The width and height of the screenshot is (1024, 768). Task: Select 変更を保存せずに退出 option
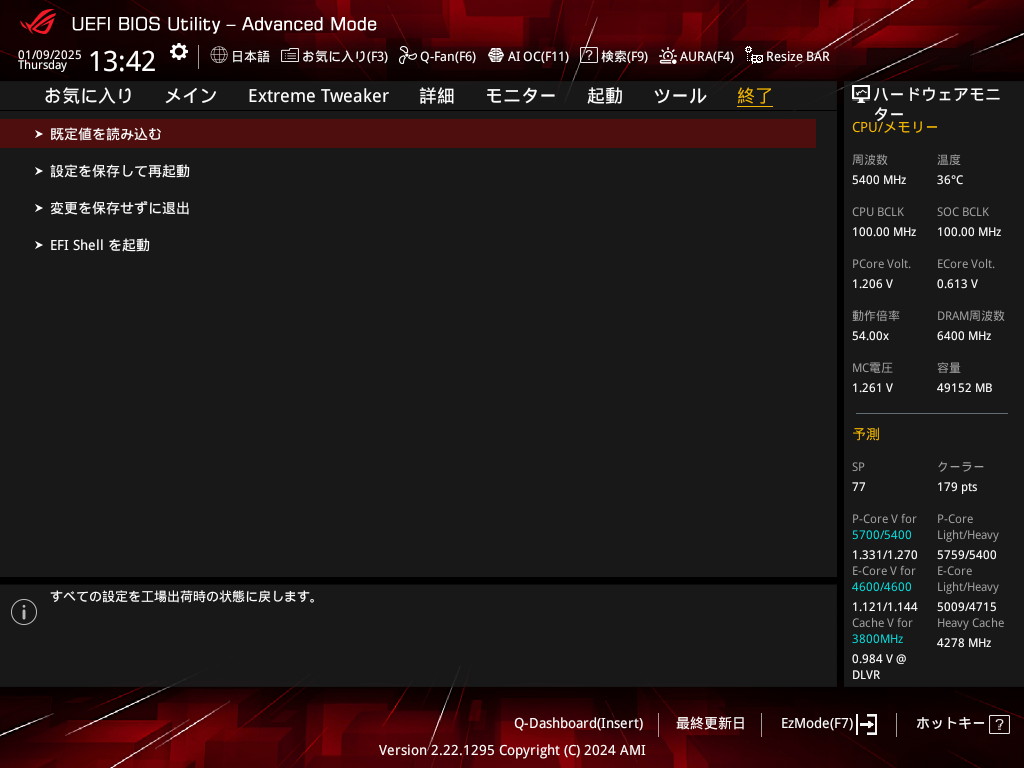pos(119,208)
